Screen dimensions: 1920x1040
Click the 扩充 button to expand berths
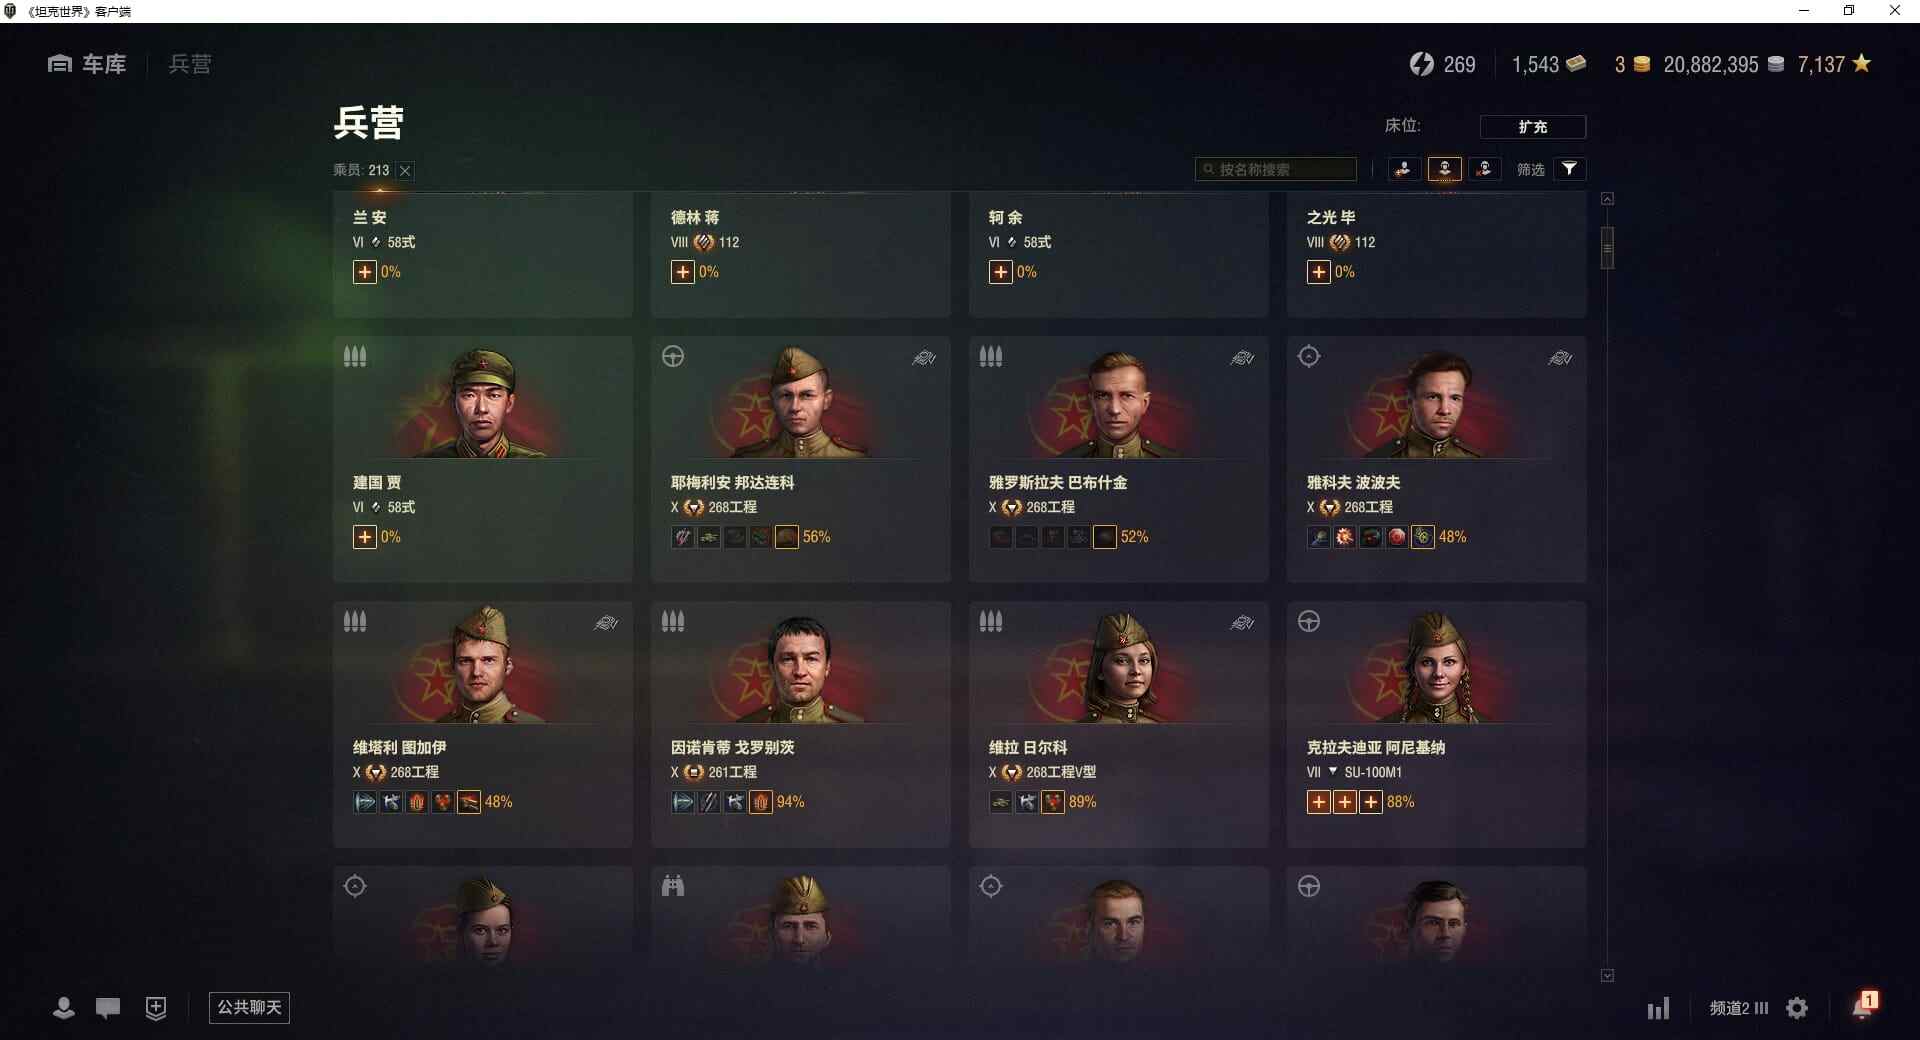[1533, 127]
